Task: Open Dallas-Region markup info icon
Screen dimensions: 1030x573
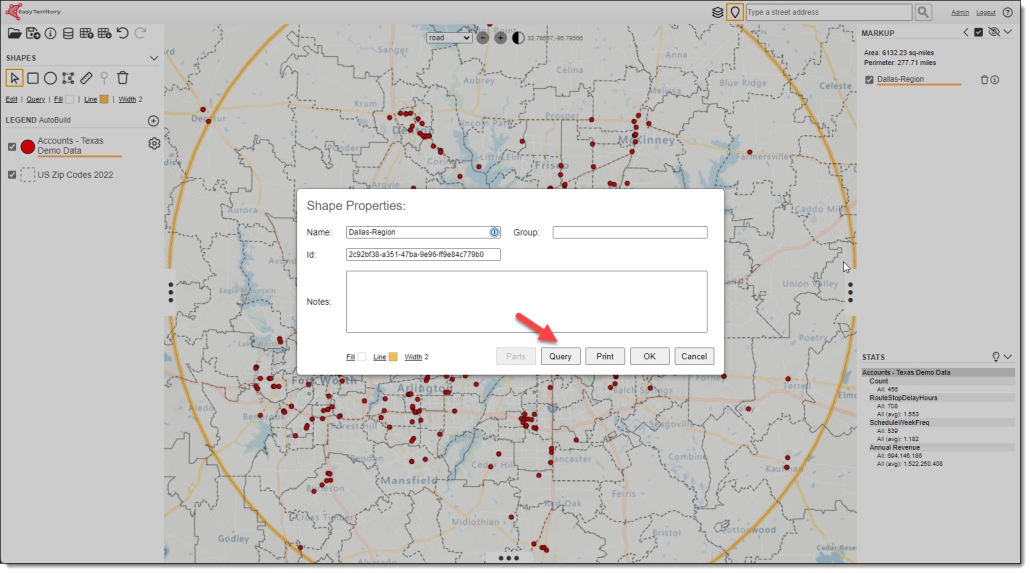Action: (995, 80)
